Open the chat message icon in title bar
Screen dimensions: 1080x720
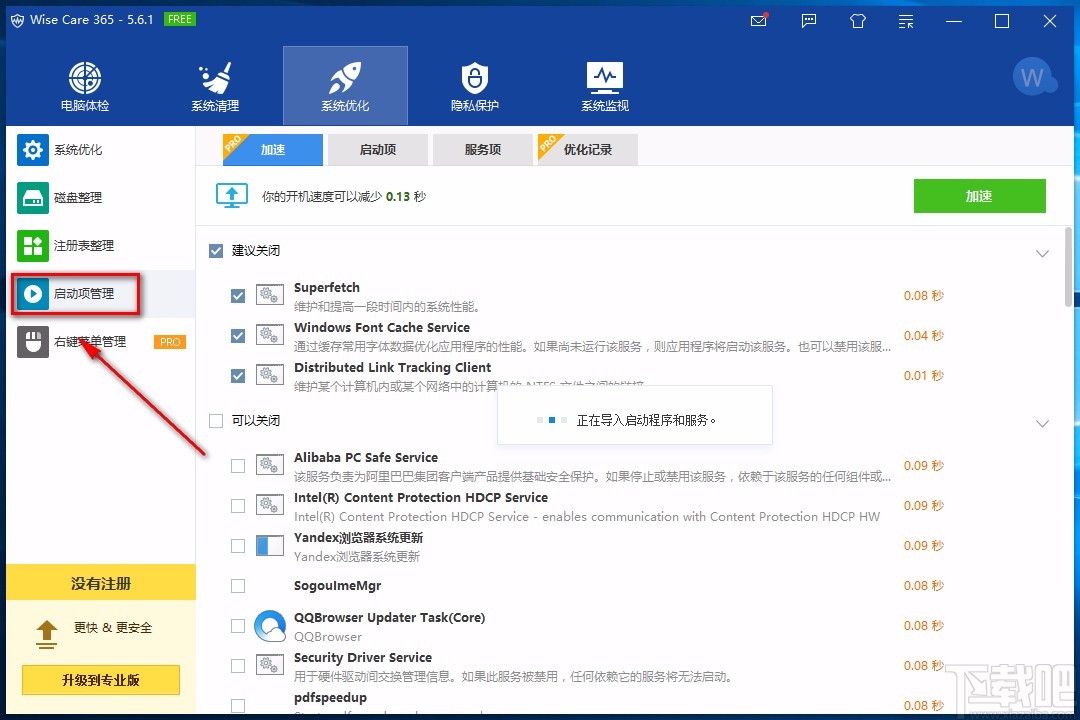tap(809, 21)
